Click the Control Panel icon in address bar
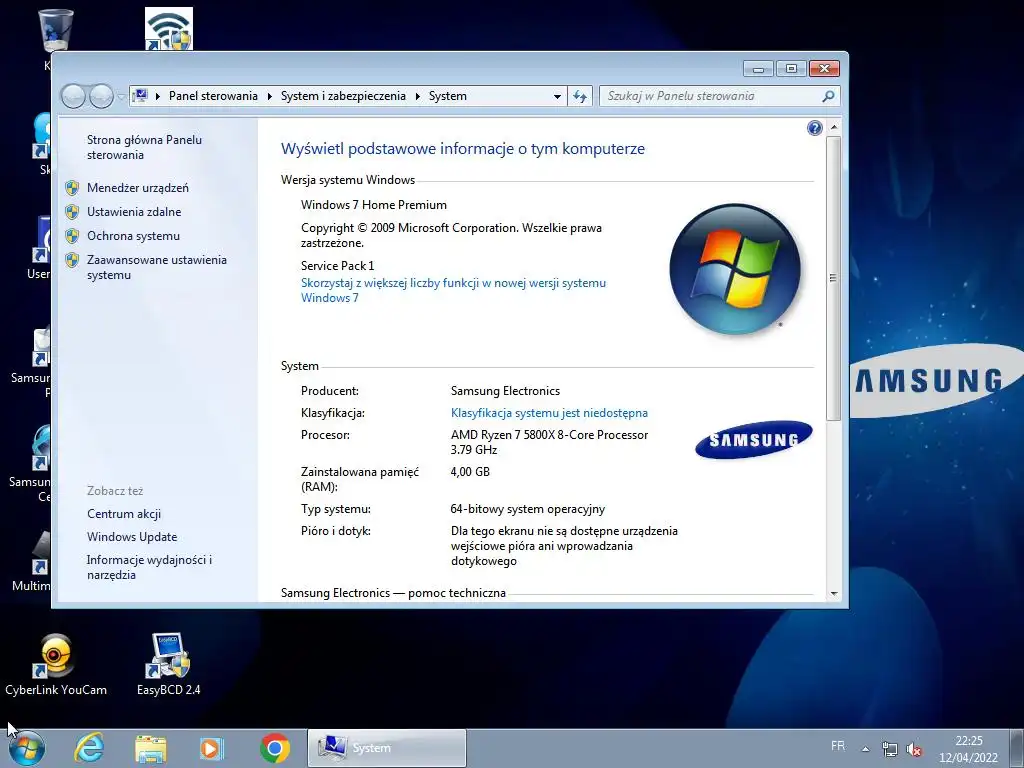Image resolution: width=1024 pixels, height=768 pixels. click(140, 96)
